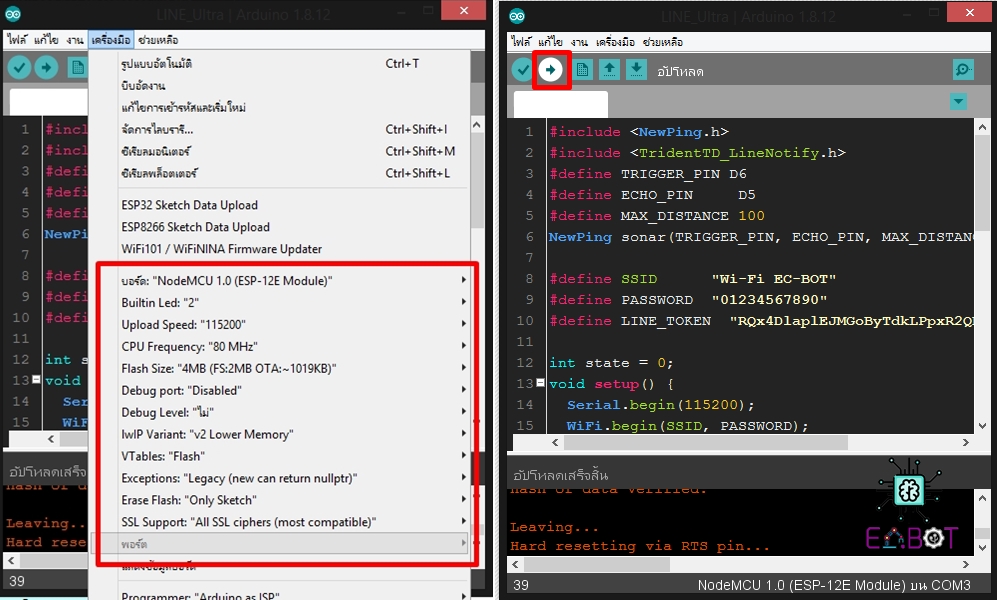Viewport: 997px width, 600px height.
Task: Open Serial Monitor magnifier icon in right window
Action: tap(963, 69)
